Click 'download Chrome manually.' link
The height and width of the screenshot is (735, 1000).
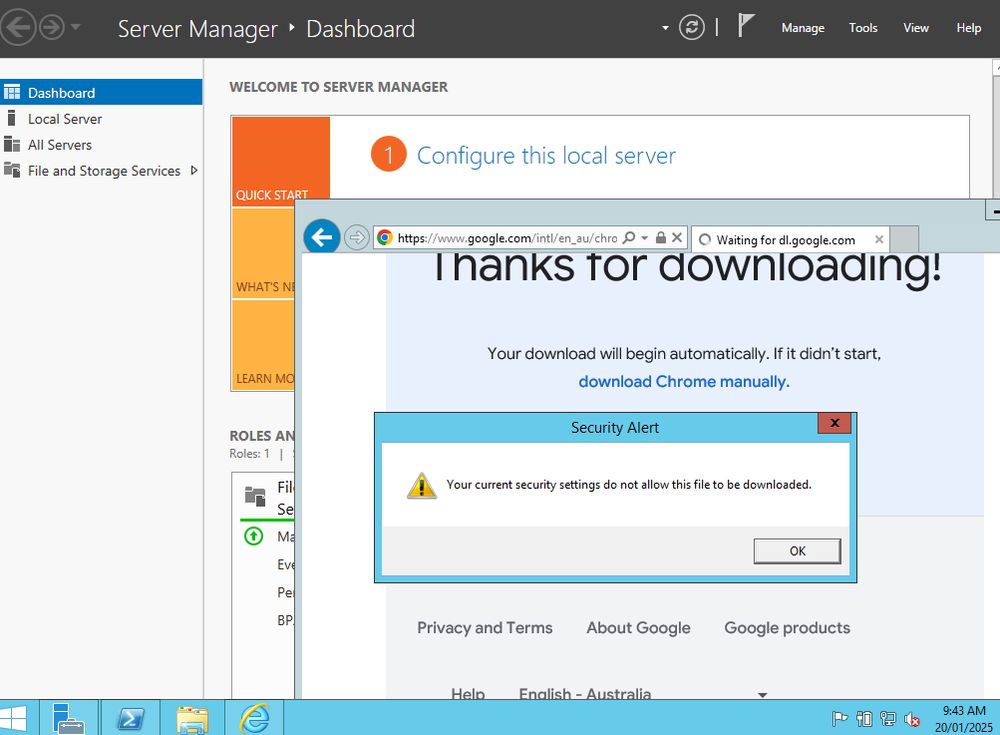684,382
